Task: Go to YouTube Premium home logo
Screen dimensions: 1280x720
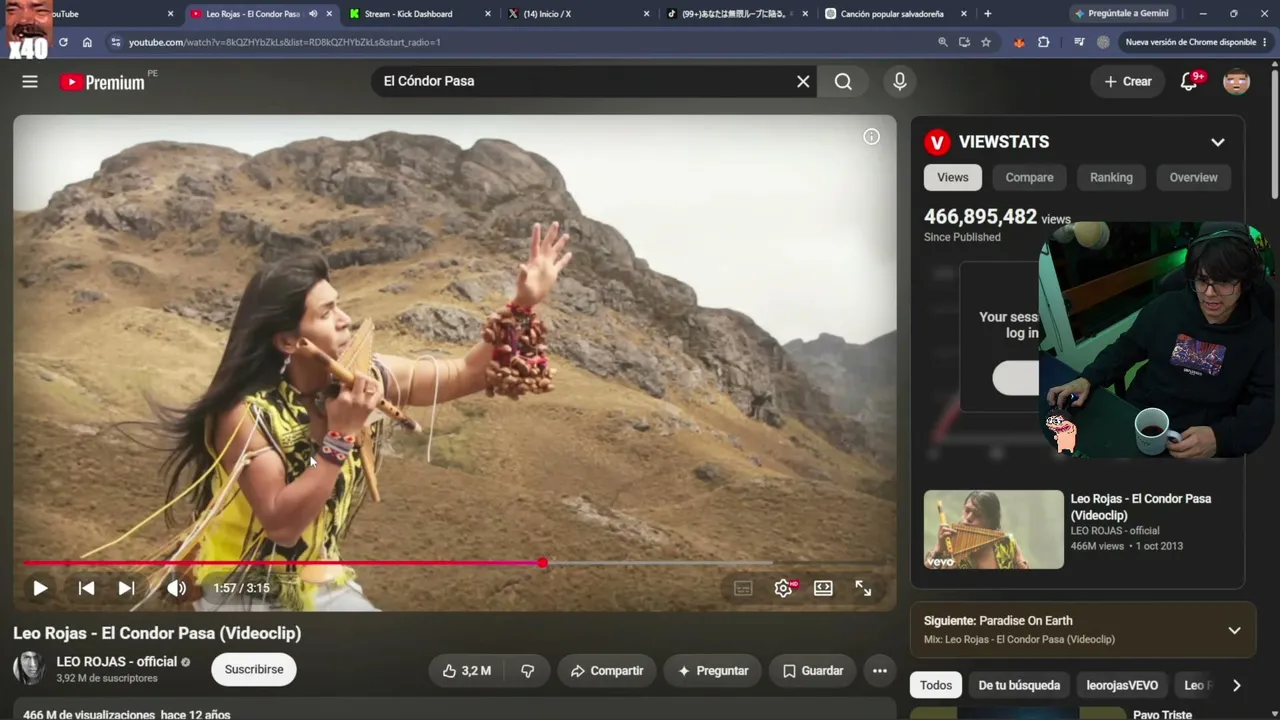Action: [x=103, y=82]
